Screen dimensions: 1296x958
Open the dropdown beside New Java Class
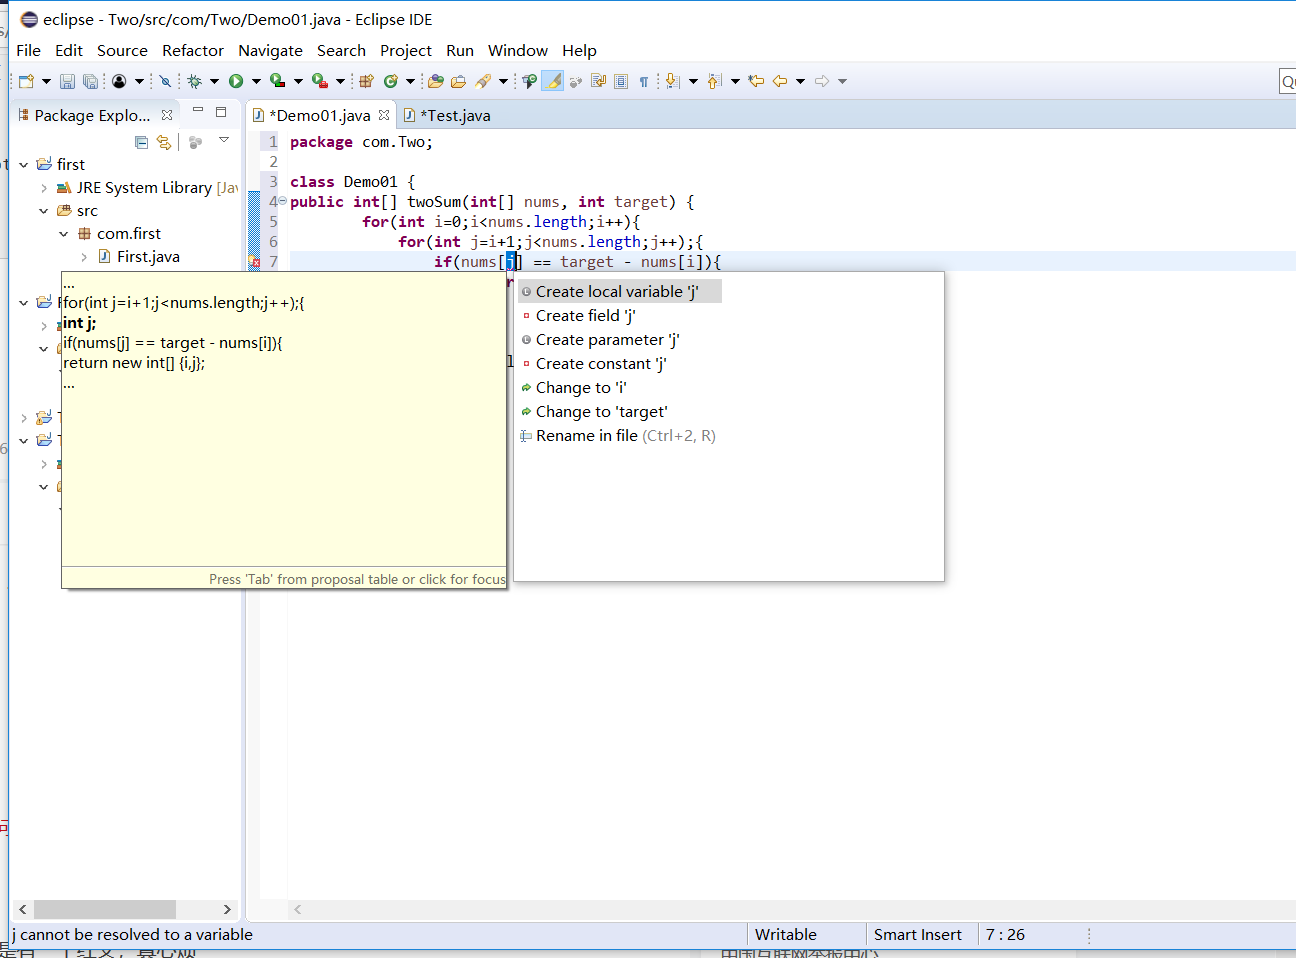point(410,81)
